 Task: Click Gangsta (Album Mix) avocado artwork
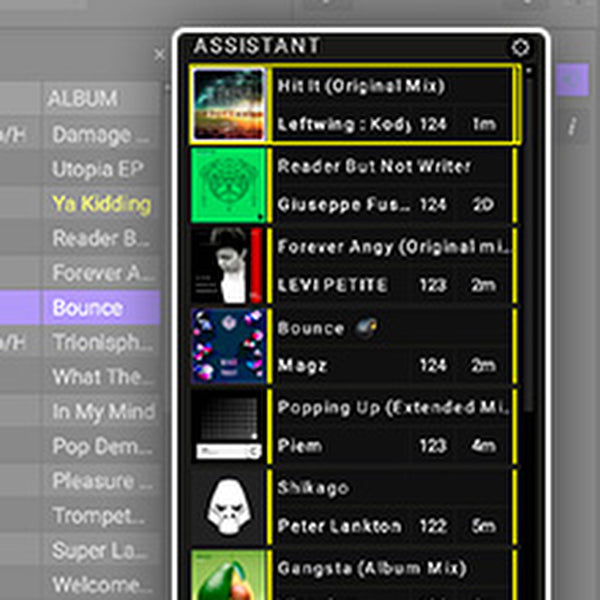tap(229, 575)
